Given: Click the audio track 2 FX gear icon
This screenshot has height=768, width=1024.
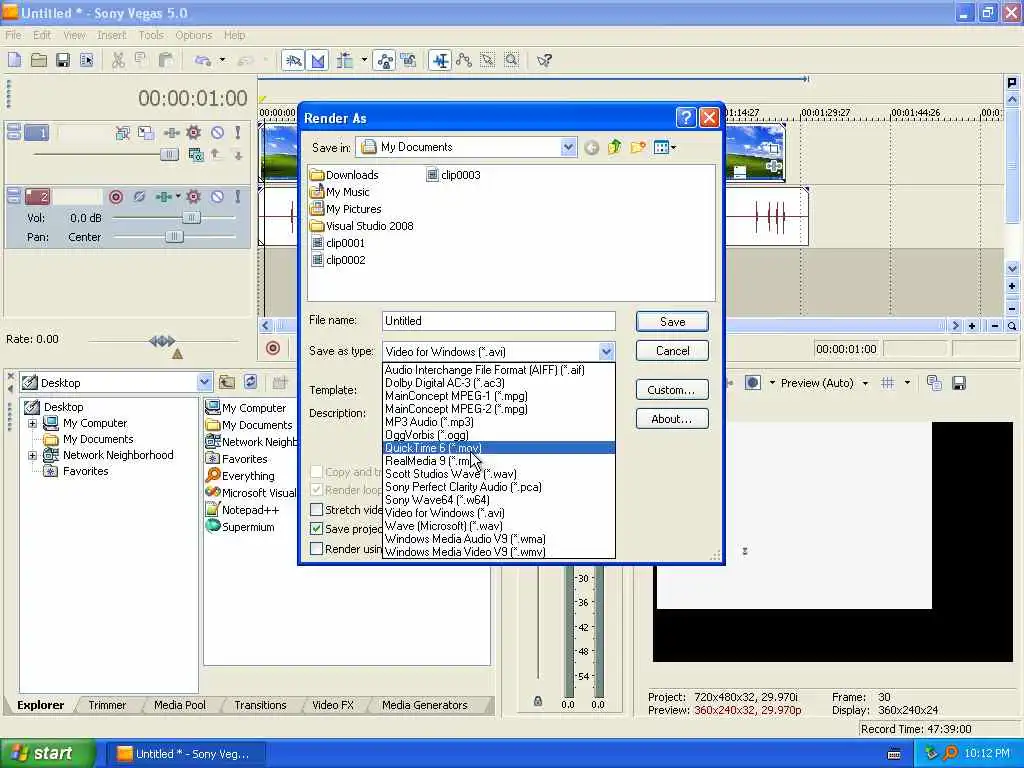Looking at the screenshot, I should (x=193, y=197).
